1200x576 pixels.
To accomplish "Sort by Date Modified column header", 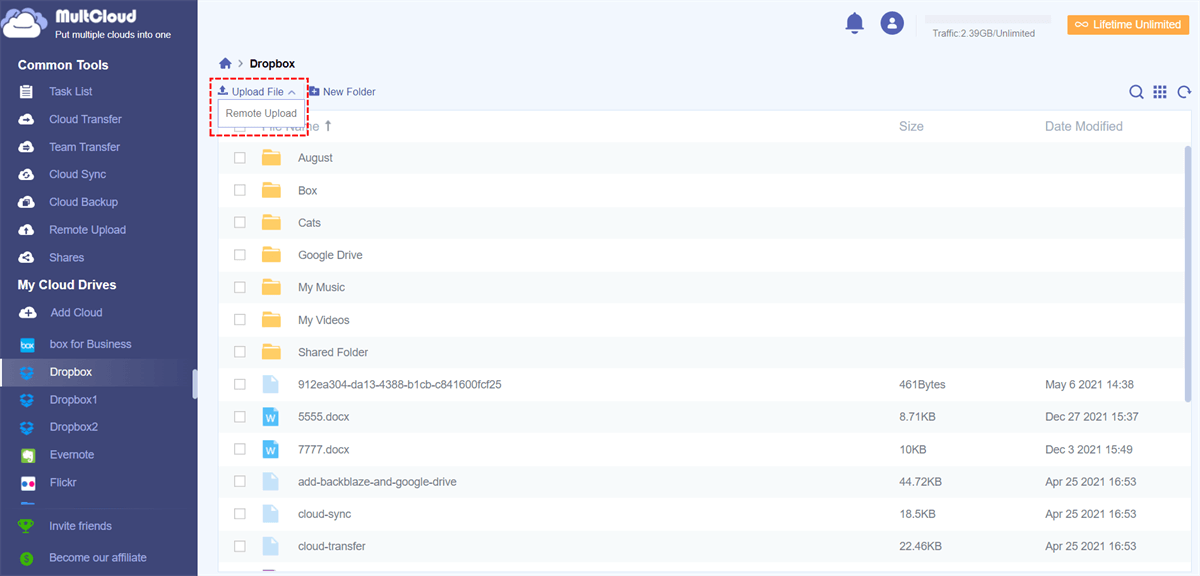I will click(1084, 127).
